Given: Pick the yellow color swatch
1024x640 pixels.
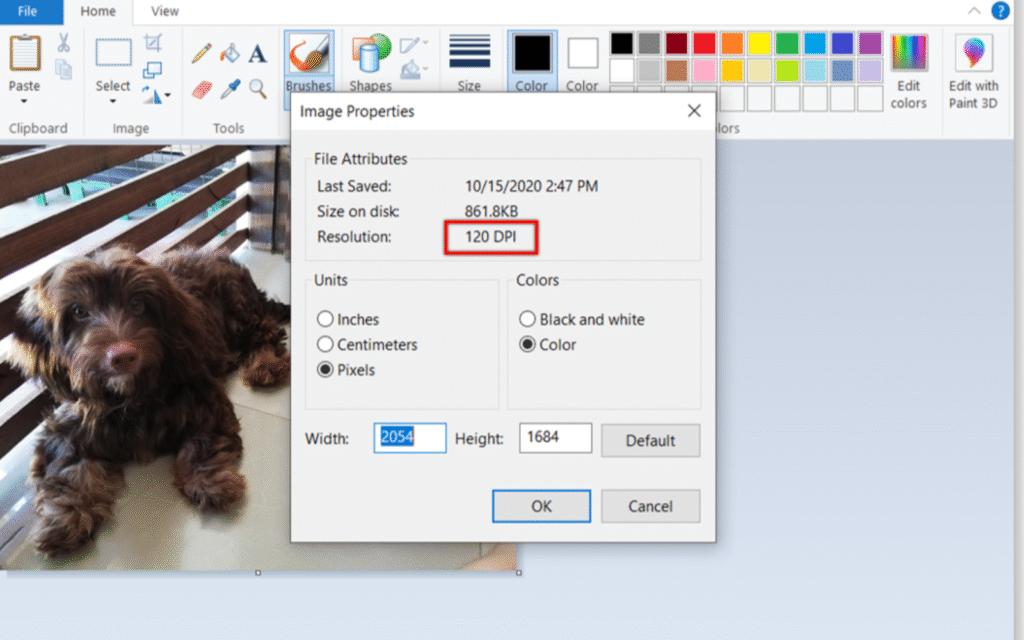Looking at the screenshot, I should 760,44.
